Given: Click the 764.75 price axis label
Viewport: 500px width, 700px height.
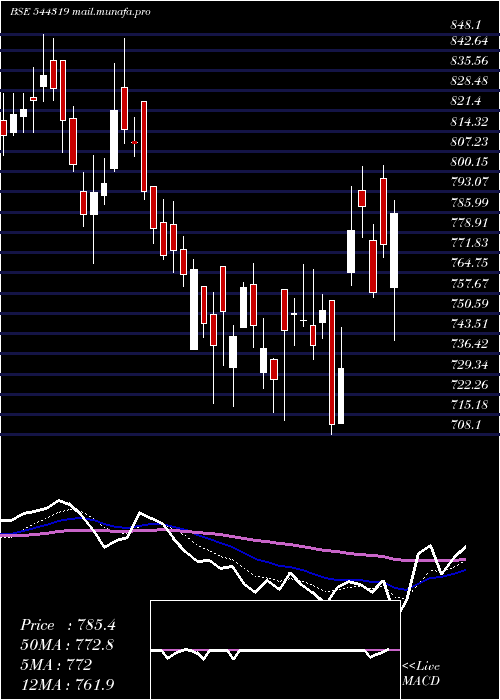Looking at the screenshot, I should tap(468, 263).
